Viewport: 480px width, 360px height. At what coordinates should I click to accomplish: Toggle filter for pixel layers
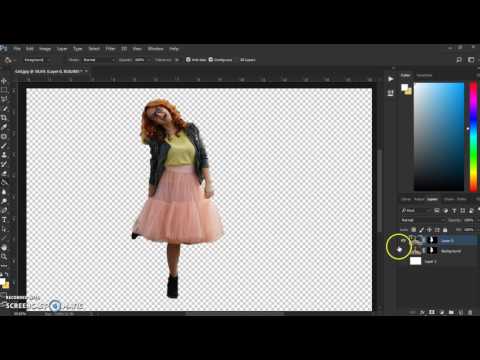pyautogui.click(x=437, y=211)
